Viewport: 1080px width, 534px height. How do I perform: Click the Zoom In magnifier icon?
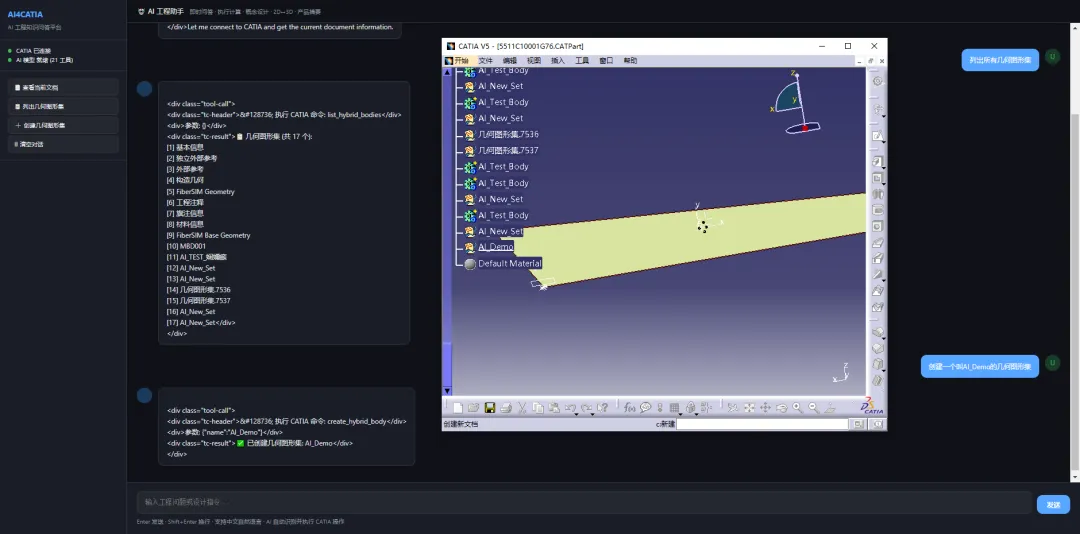point(797,408)
